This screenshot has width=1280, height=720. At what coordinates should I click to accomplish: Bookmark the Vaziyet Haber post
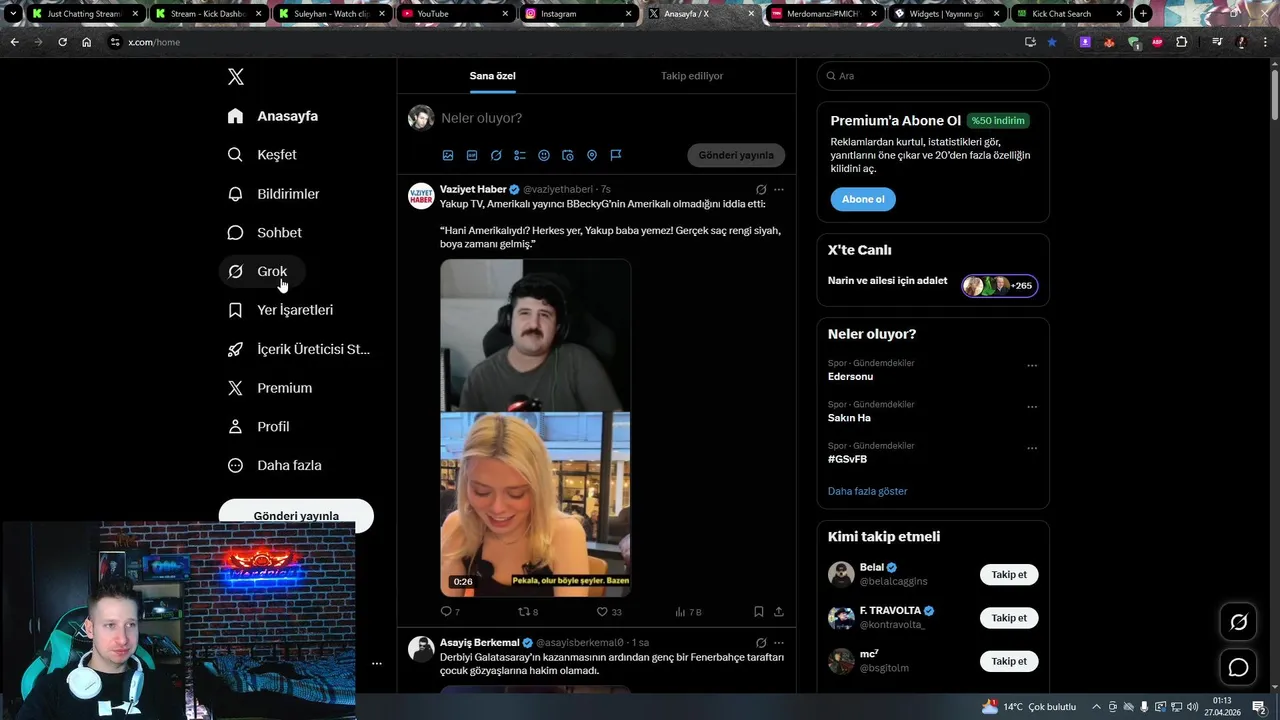[x=759, y=611]
